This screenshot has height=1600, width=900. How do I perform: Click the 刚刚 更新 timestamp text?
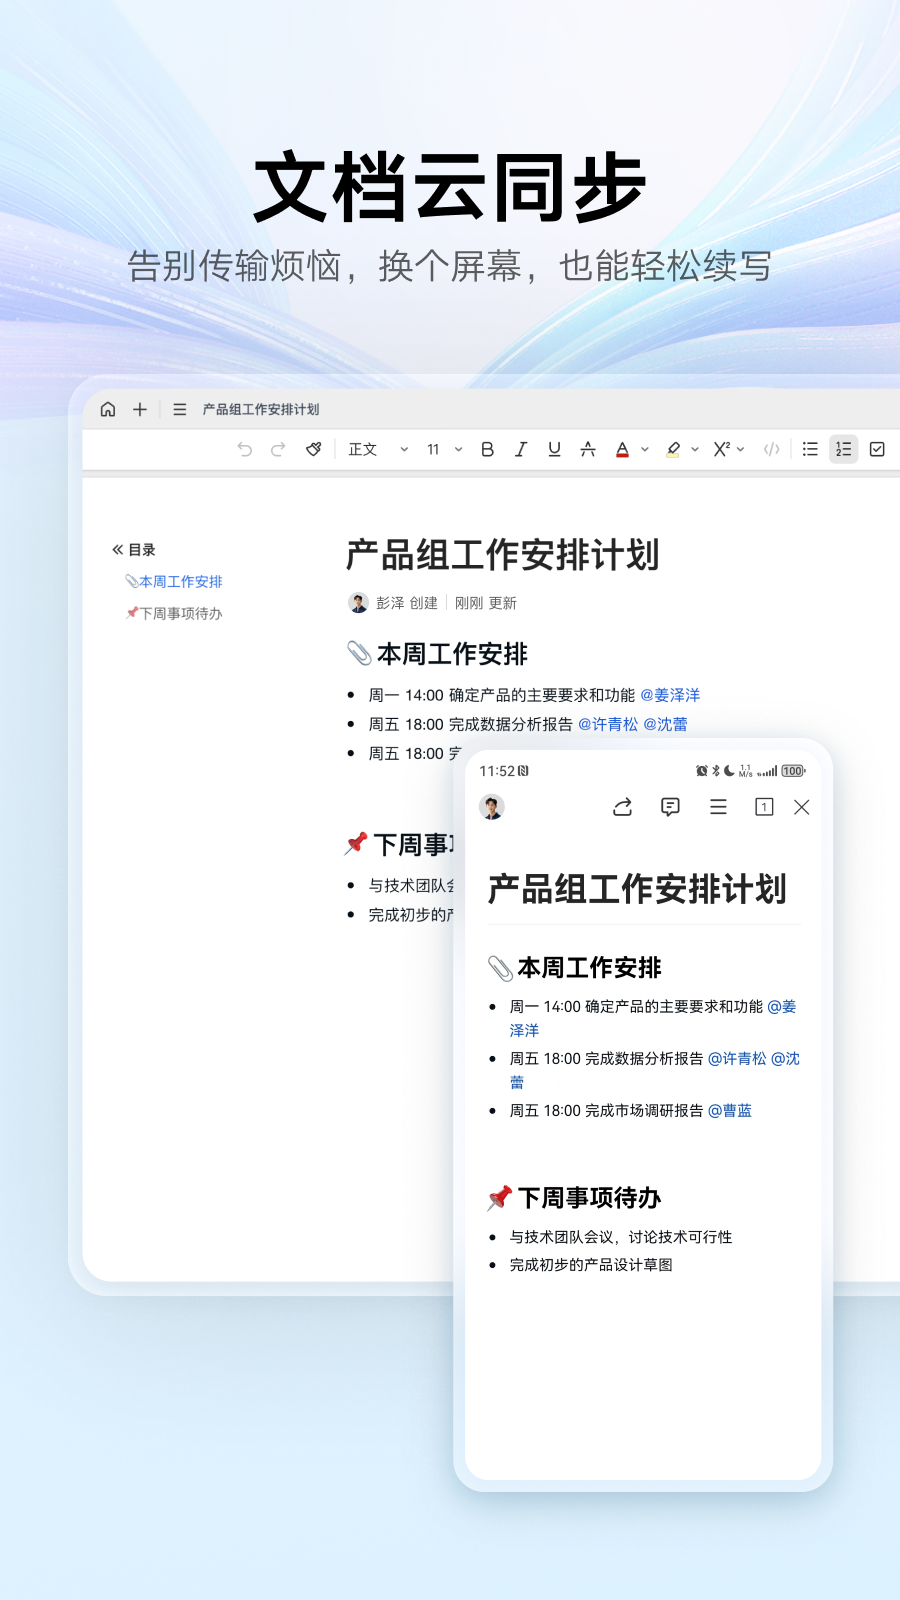(x=486, y=603)
